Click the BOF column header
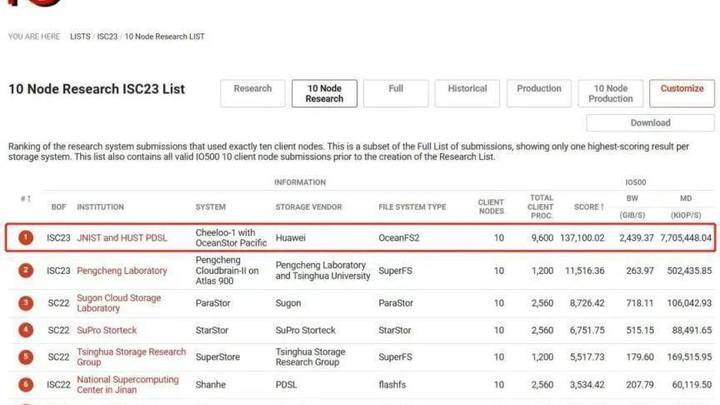The height and width of the screenshot is (405, 720). [58, 207]
